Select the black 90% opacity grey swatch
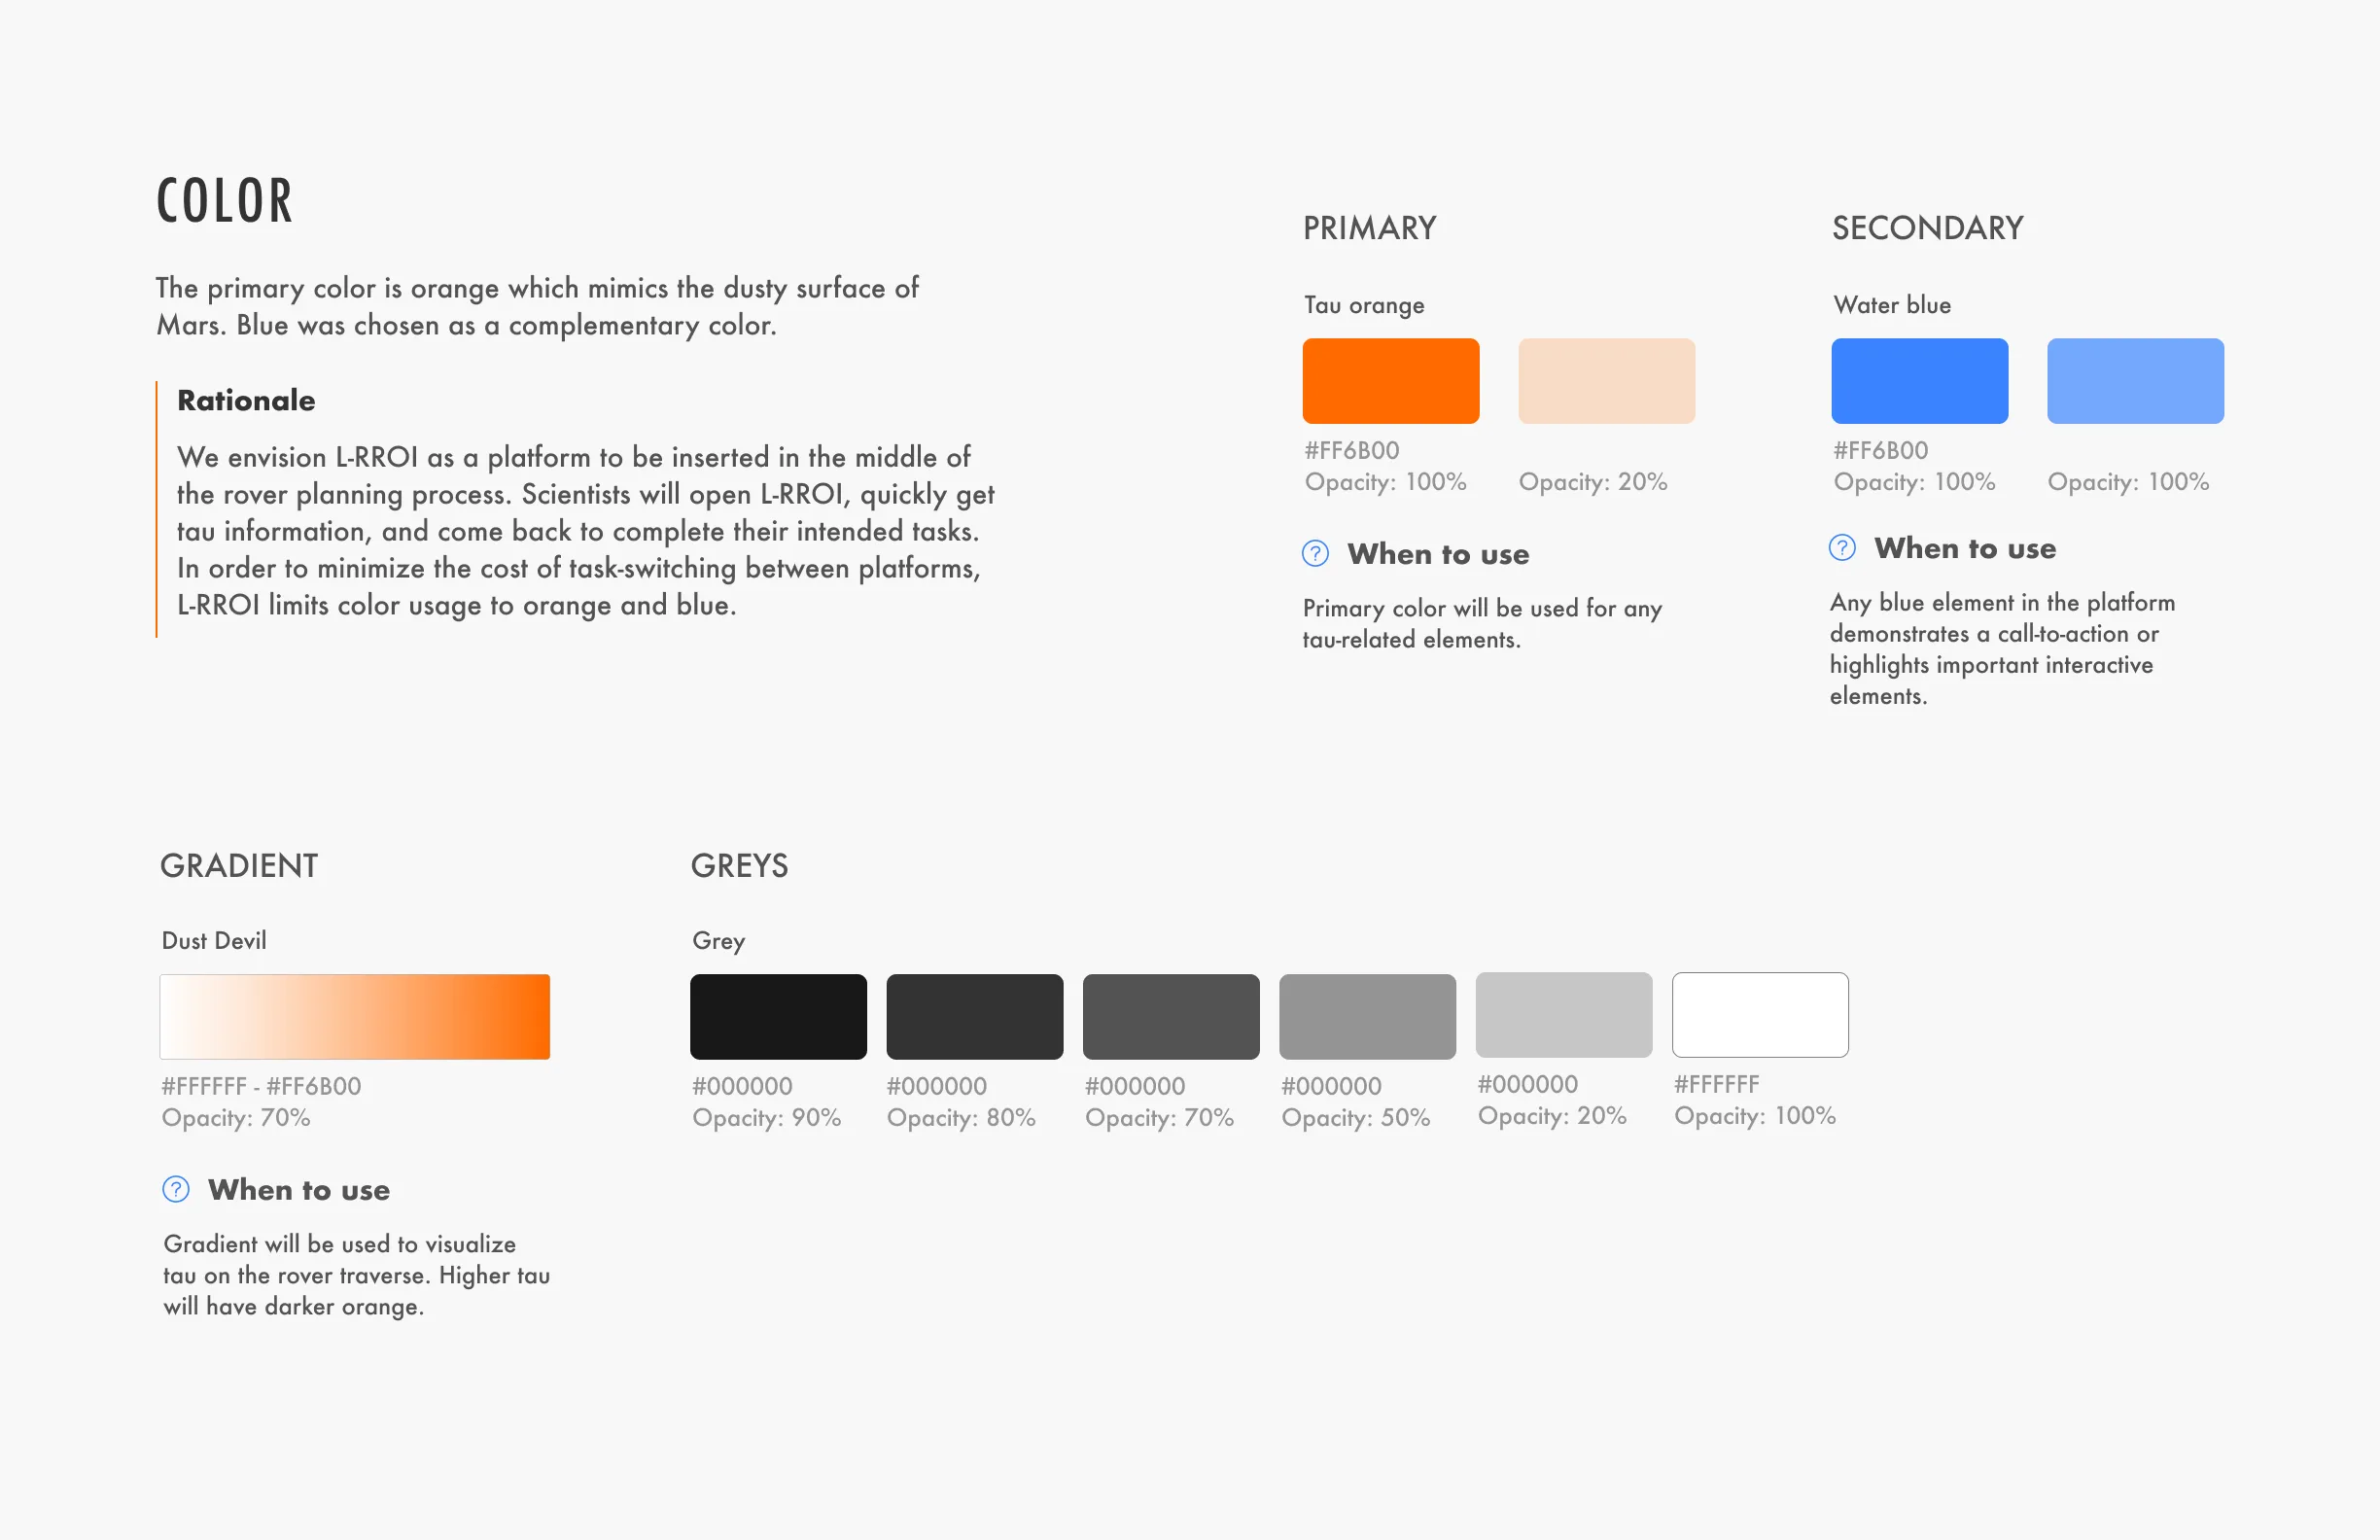The image size is (2380, 1540). (778, 1015)
